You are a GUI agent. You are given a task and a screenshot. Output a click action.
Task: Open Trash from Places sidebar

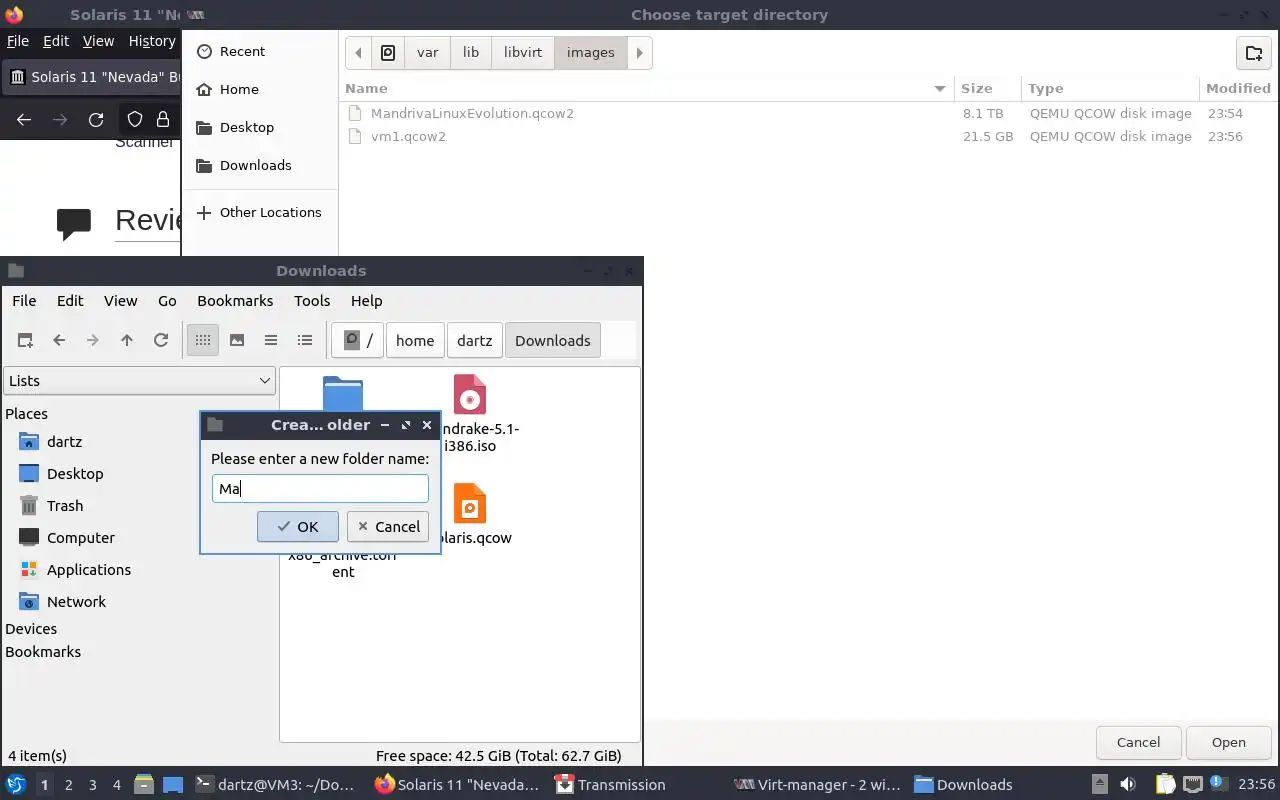pos(65,505)
